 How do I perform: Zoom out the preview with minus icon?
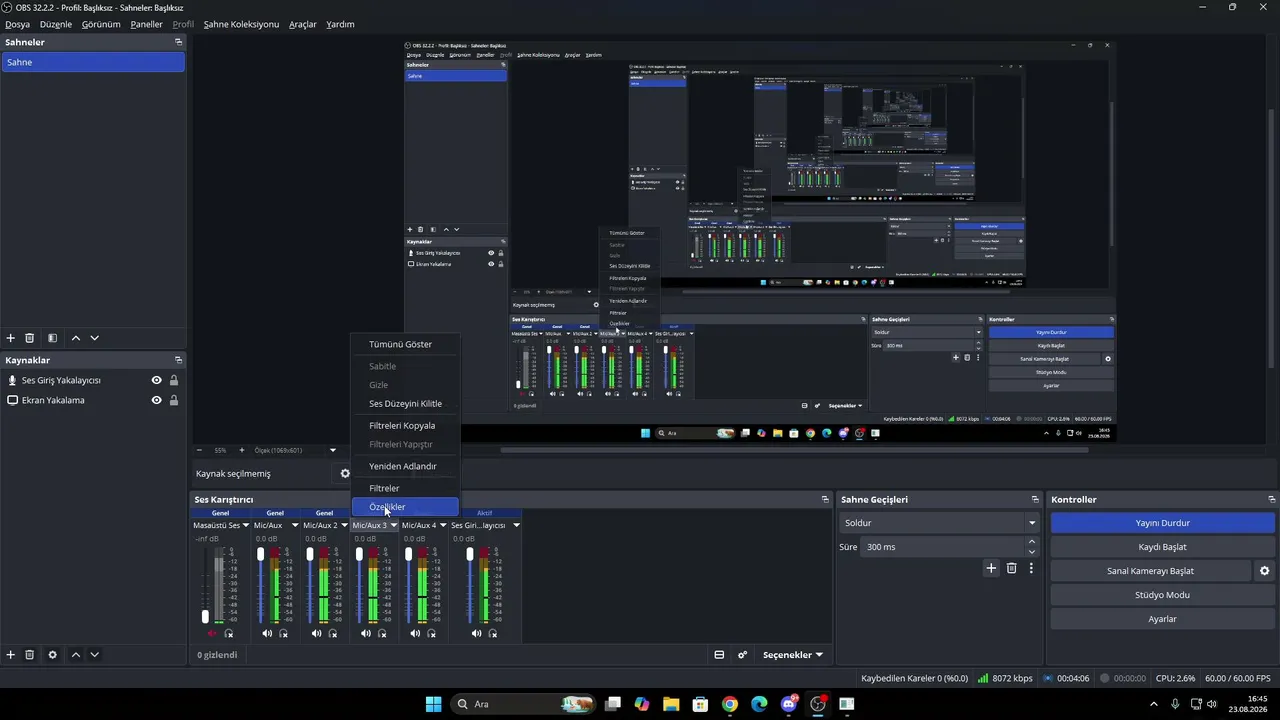pyautogui.click(x=199, y=450)
